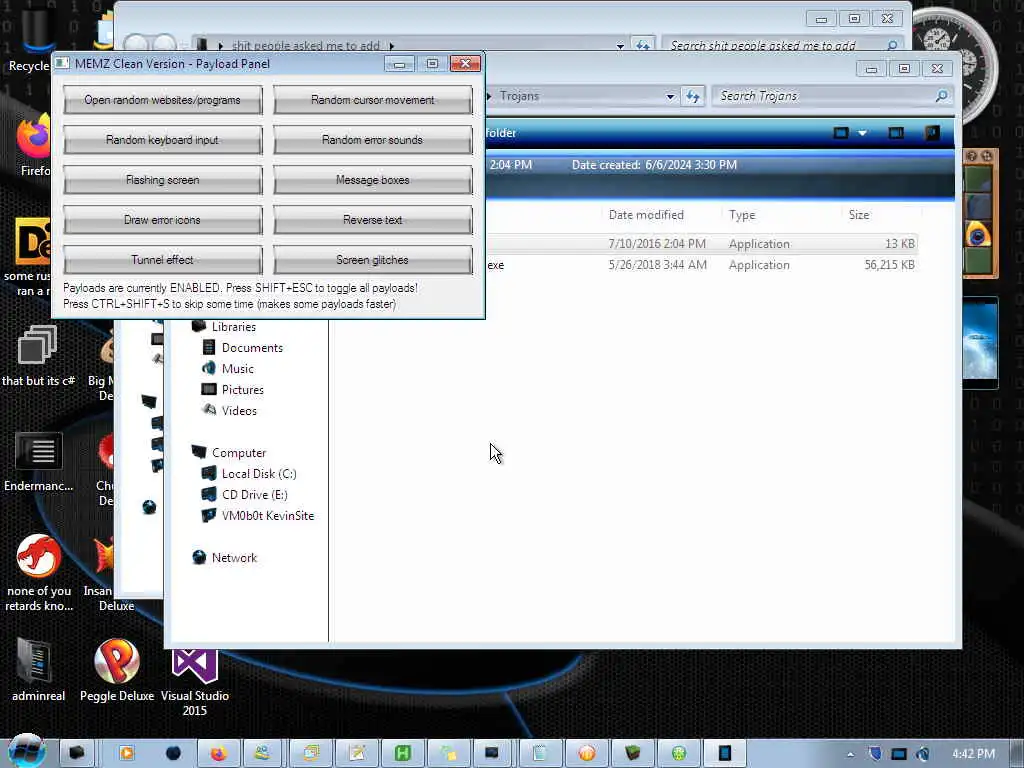This screenshot has height=768, width=1024.
Task: Toggle Flashing screen payload
Action: tap(163, 180)
